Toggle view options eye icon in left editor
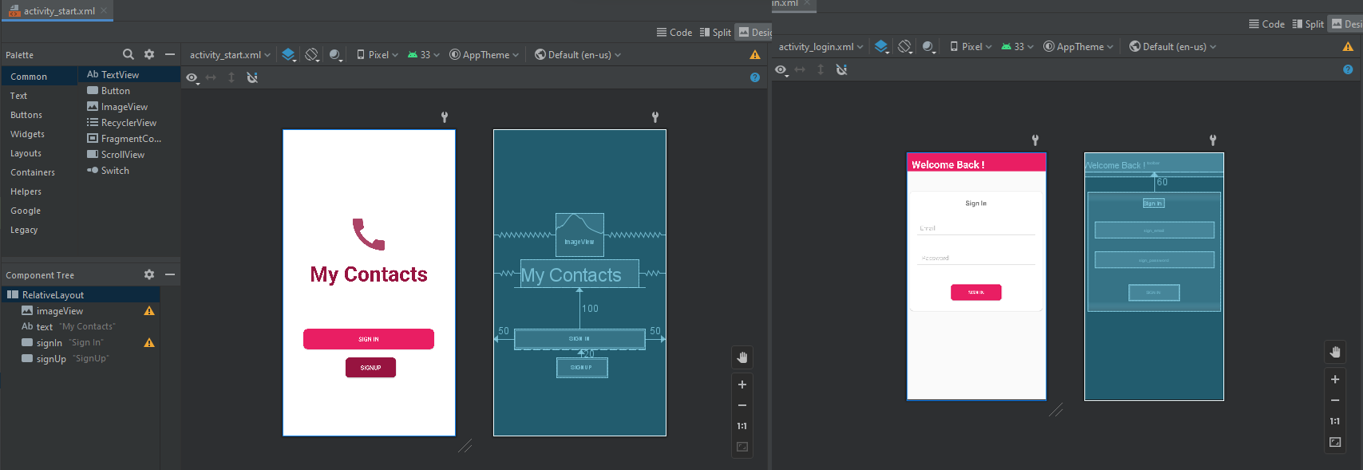1363x470 pixels. 192,77
